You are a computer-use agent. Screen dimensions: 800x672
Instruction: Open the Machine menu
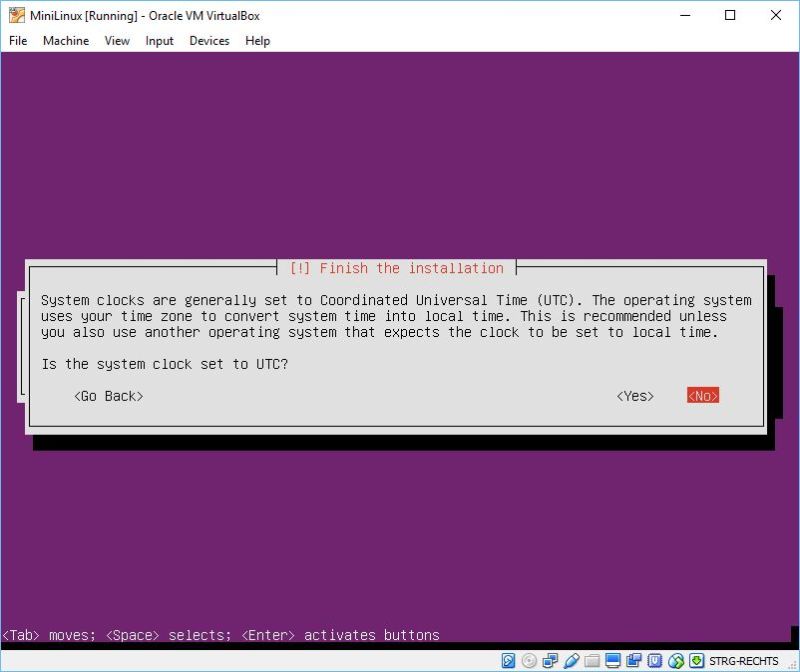click(x=65, y=41)
